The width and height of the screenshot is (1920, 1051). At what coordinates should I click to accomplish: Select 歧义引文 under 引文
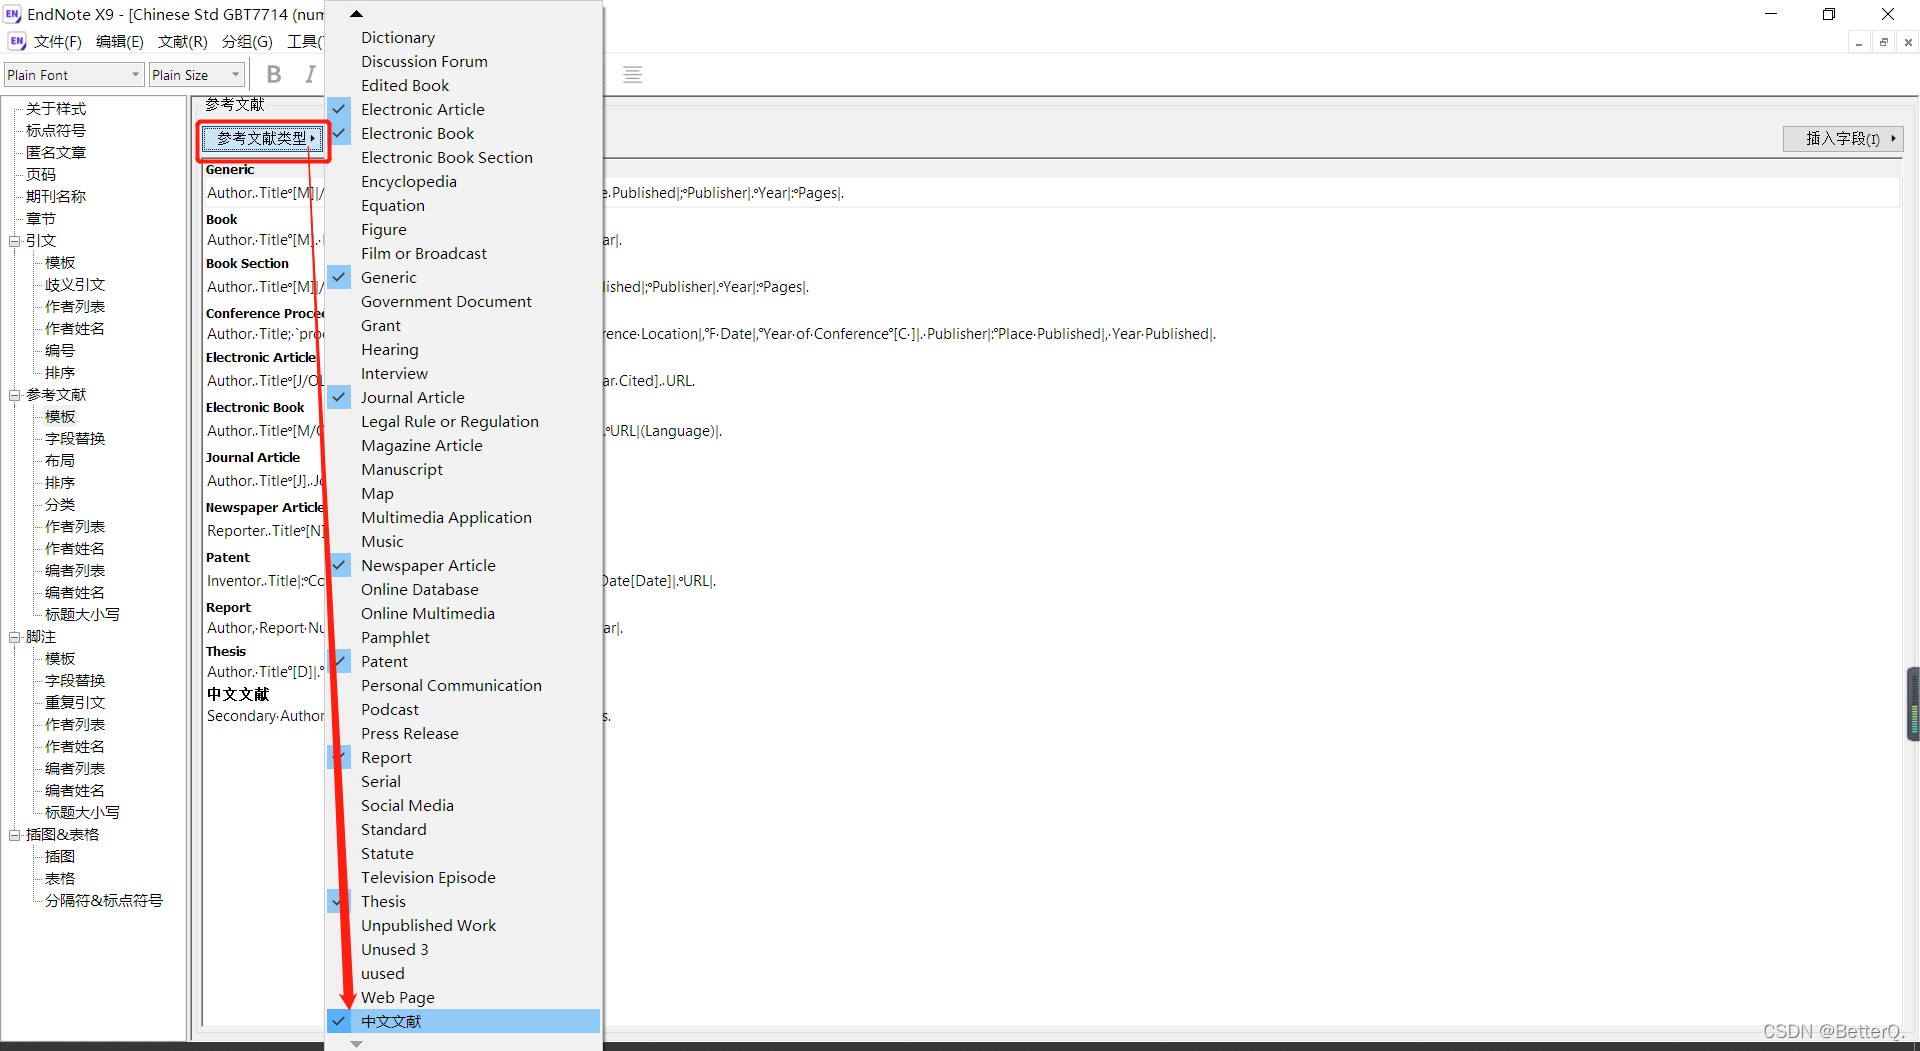(75, 285)
